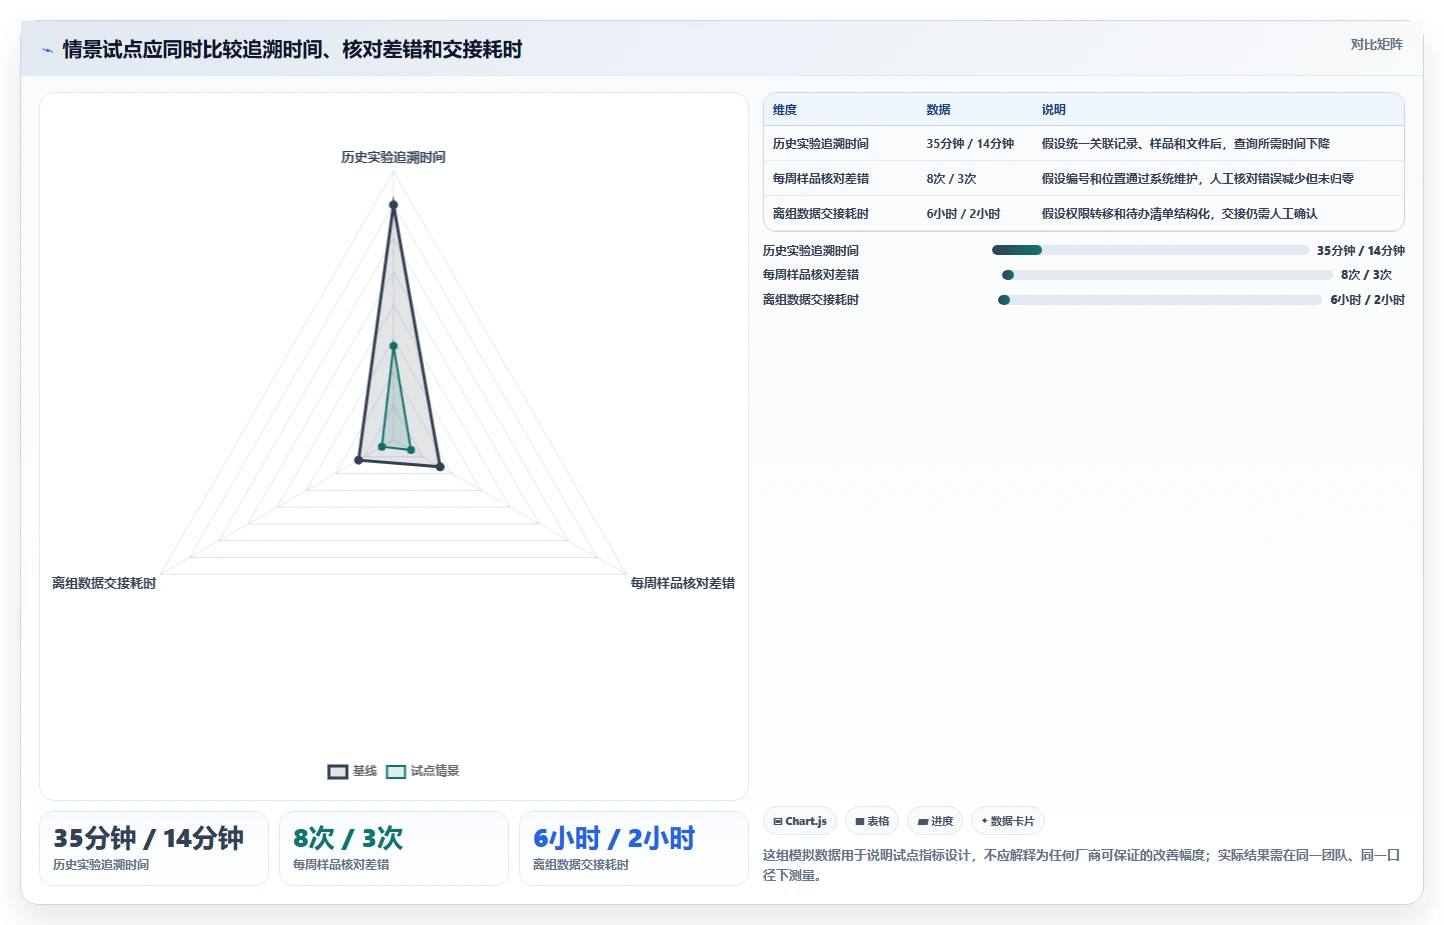Image resolution: width=1444 pixels, height=925 pixels.
Task: Click the 6小时 / 2小时 data card
Action: [634, 848]
